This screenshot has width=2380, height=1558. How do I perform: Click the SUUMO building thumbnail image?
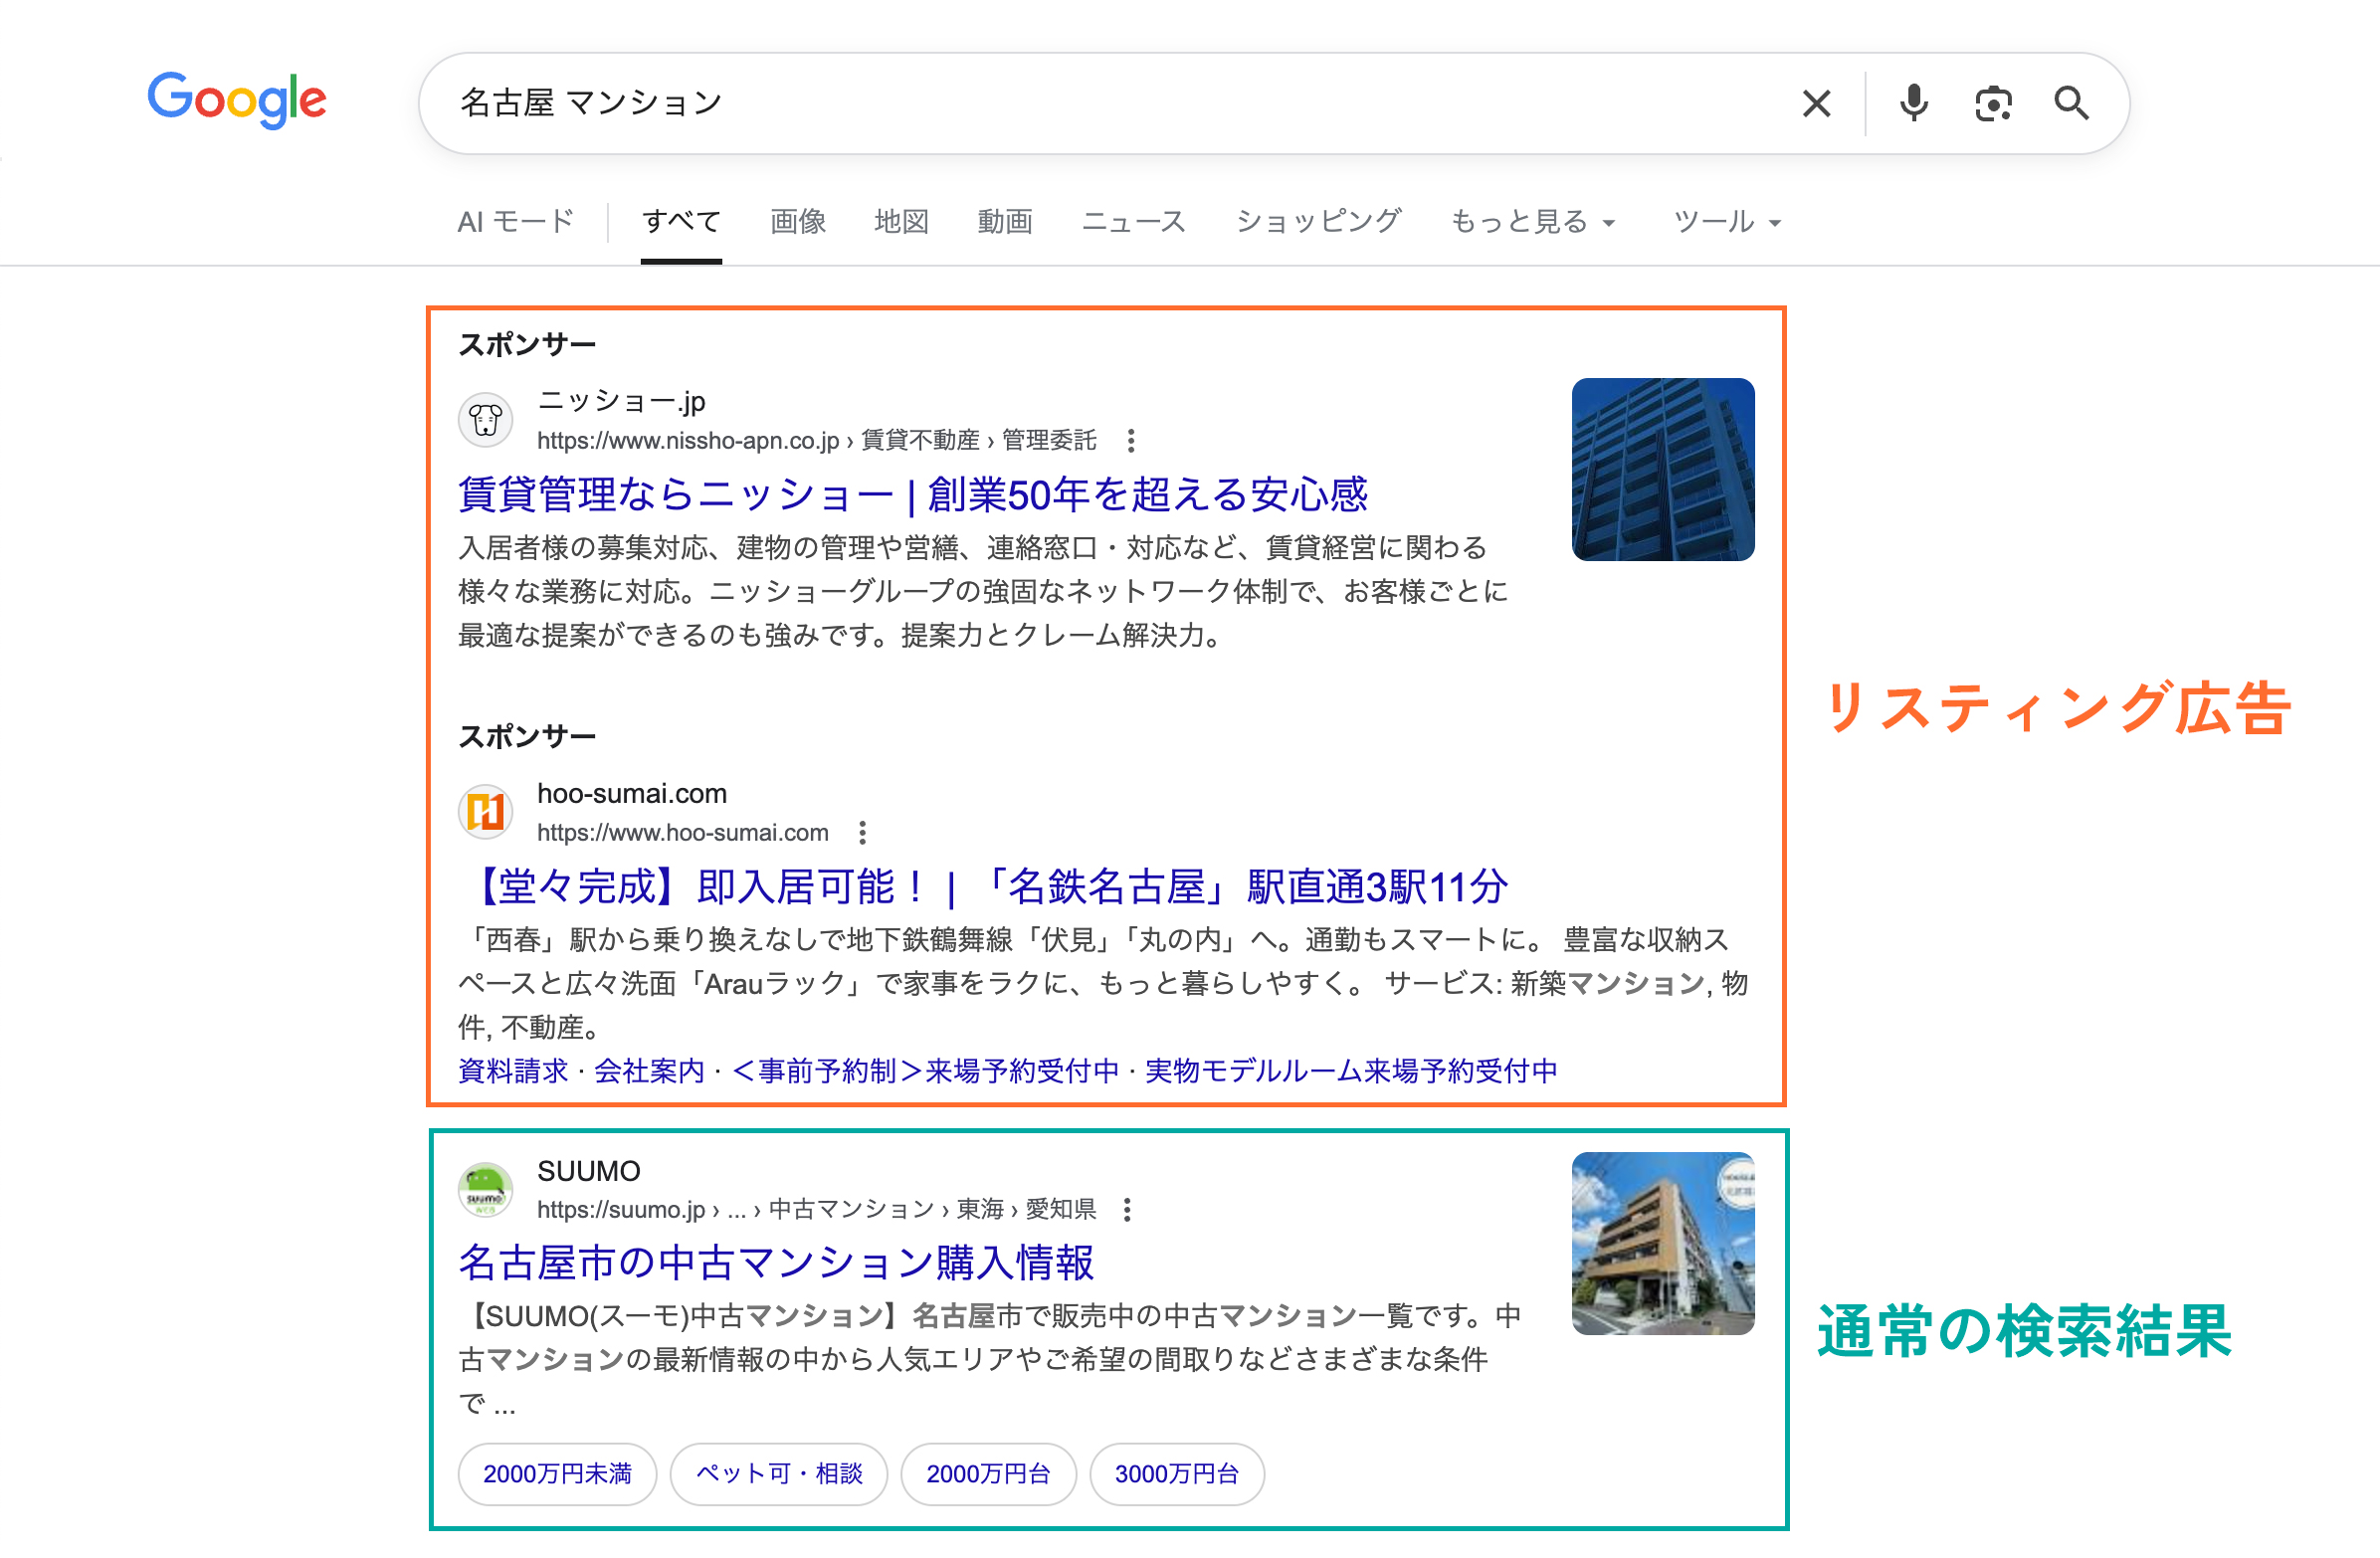tap(1662, 1243)
